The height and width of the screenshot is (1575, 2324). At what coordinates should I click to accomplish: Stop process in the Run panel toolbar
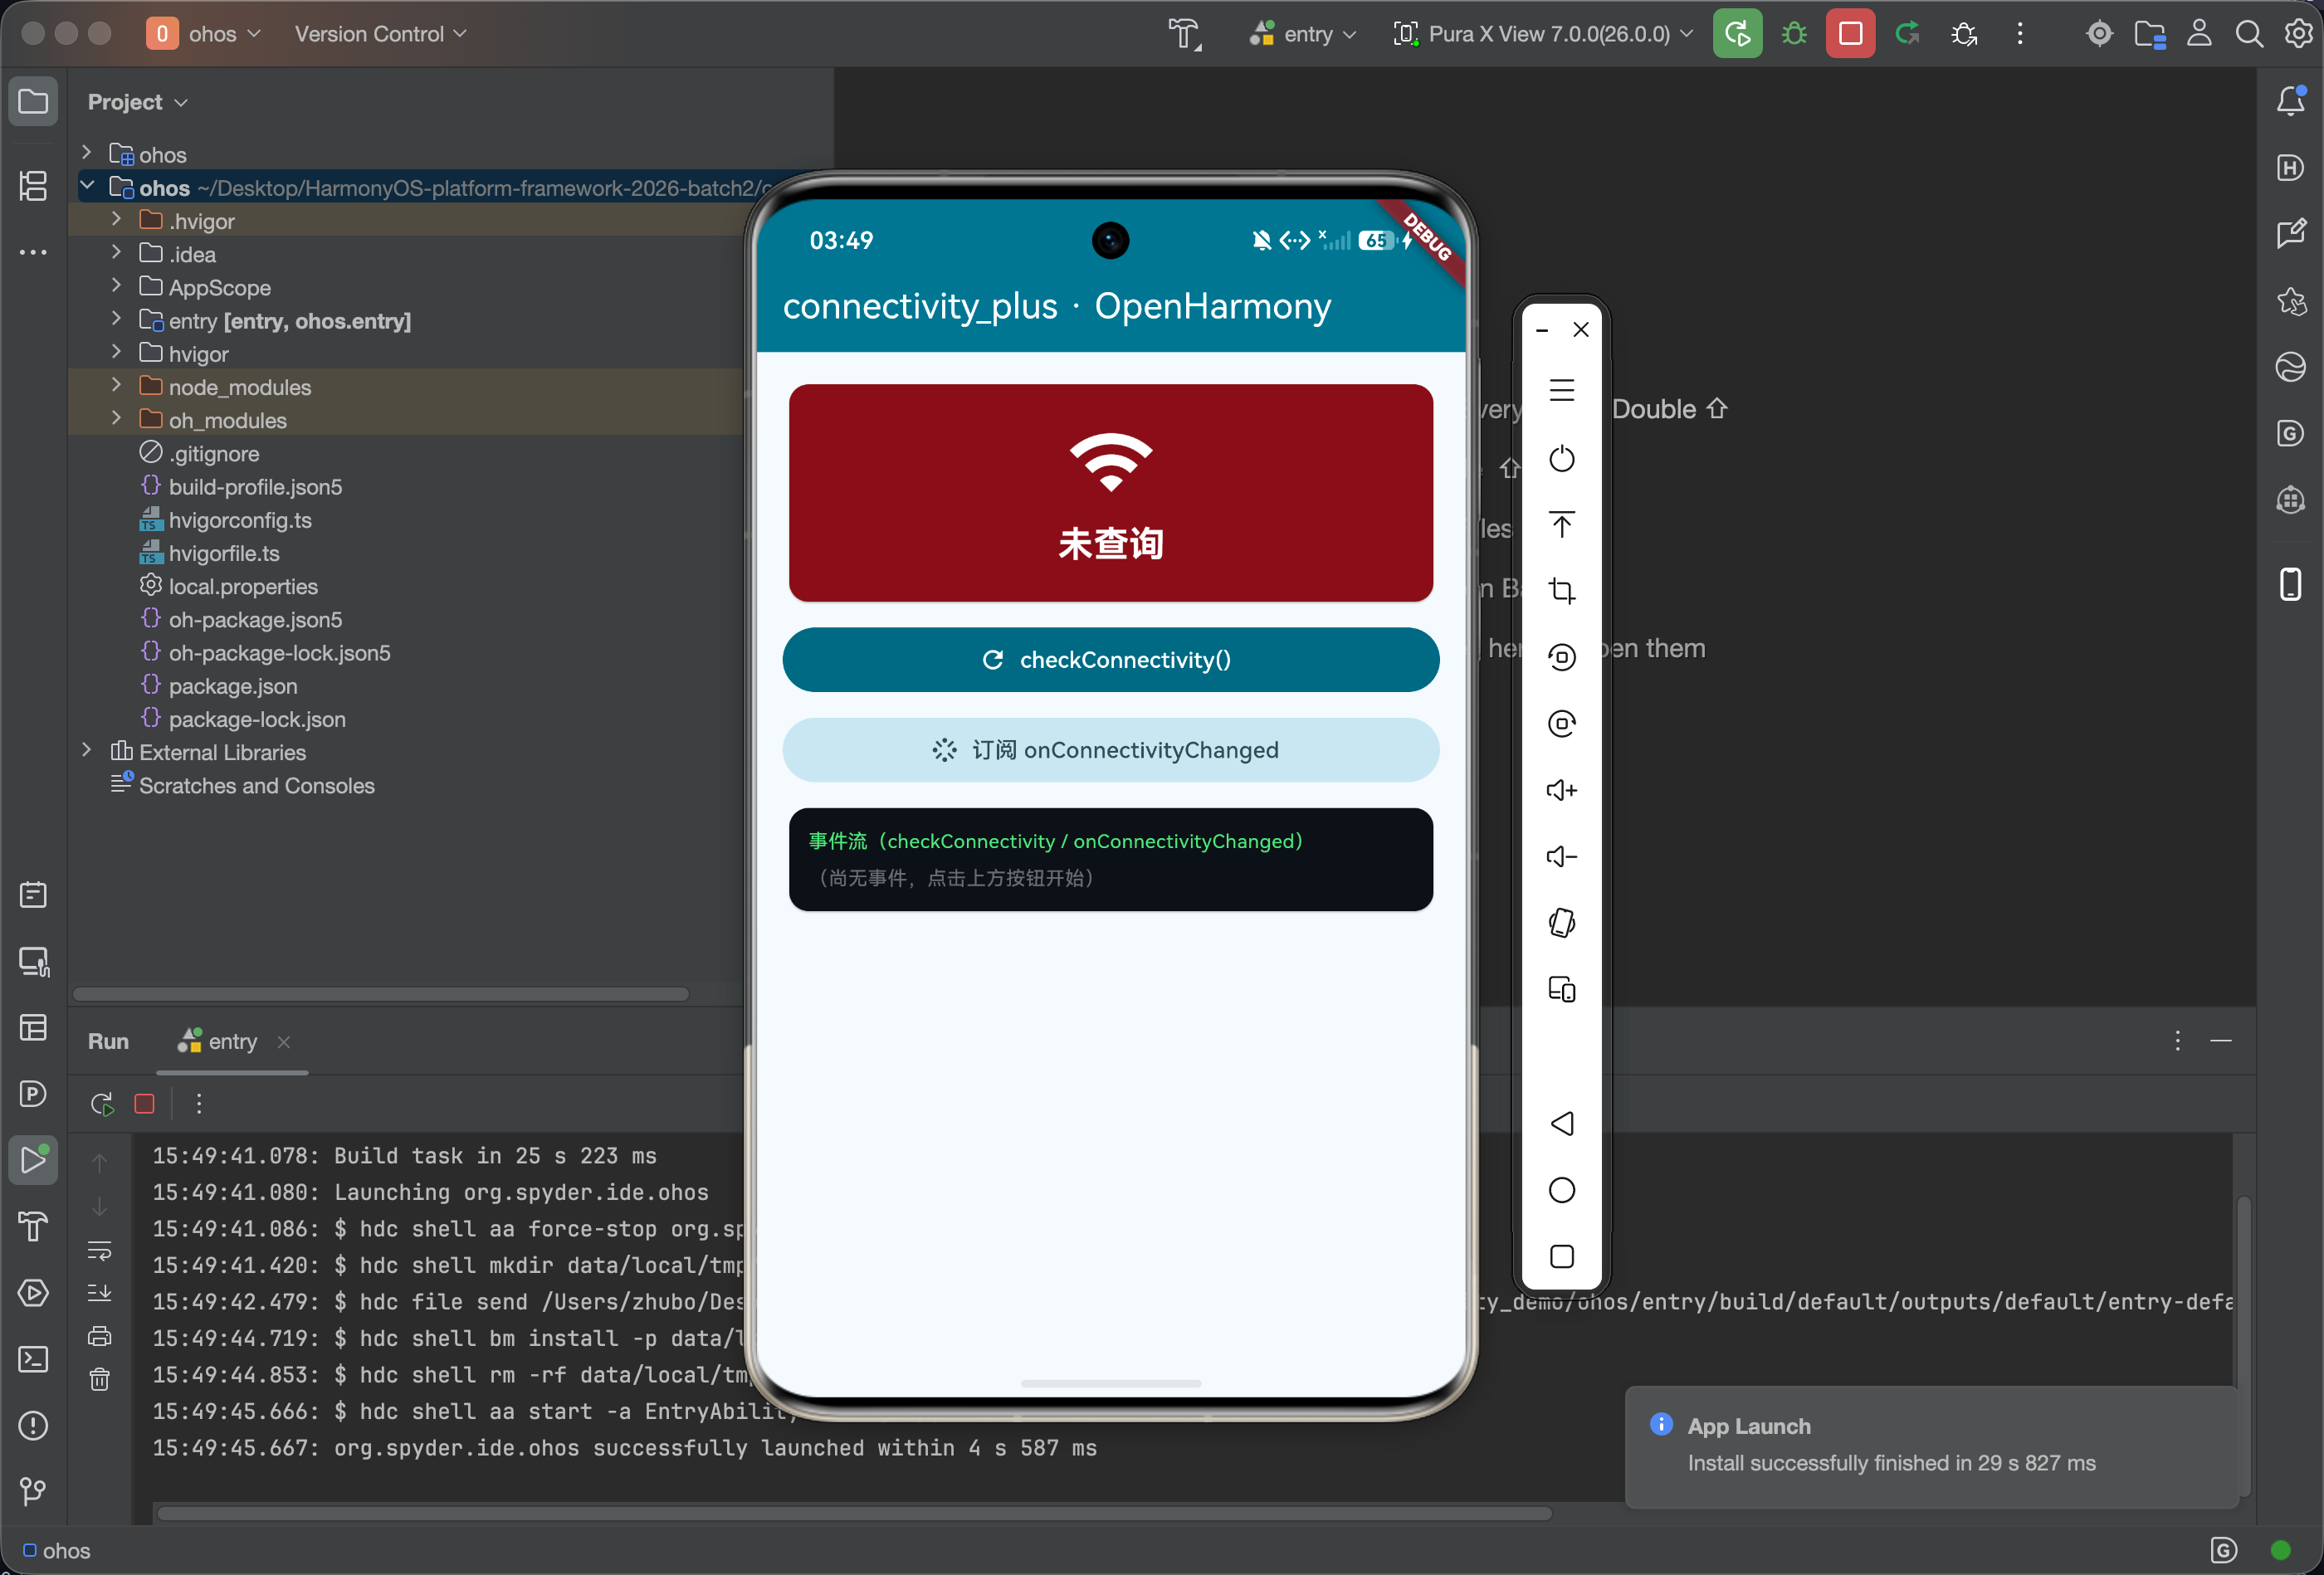click(x=144, y=1103)
